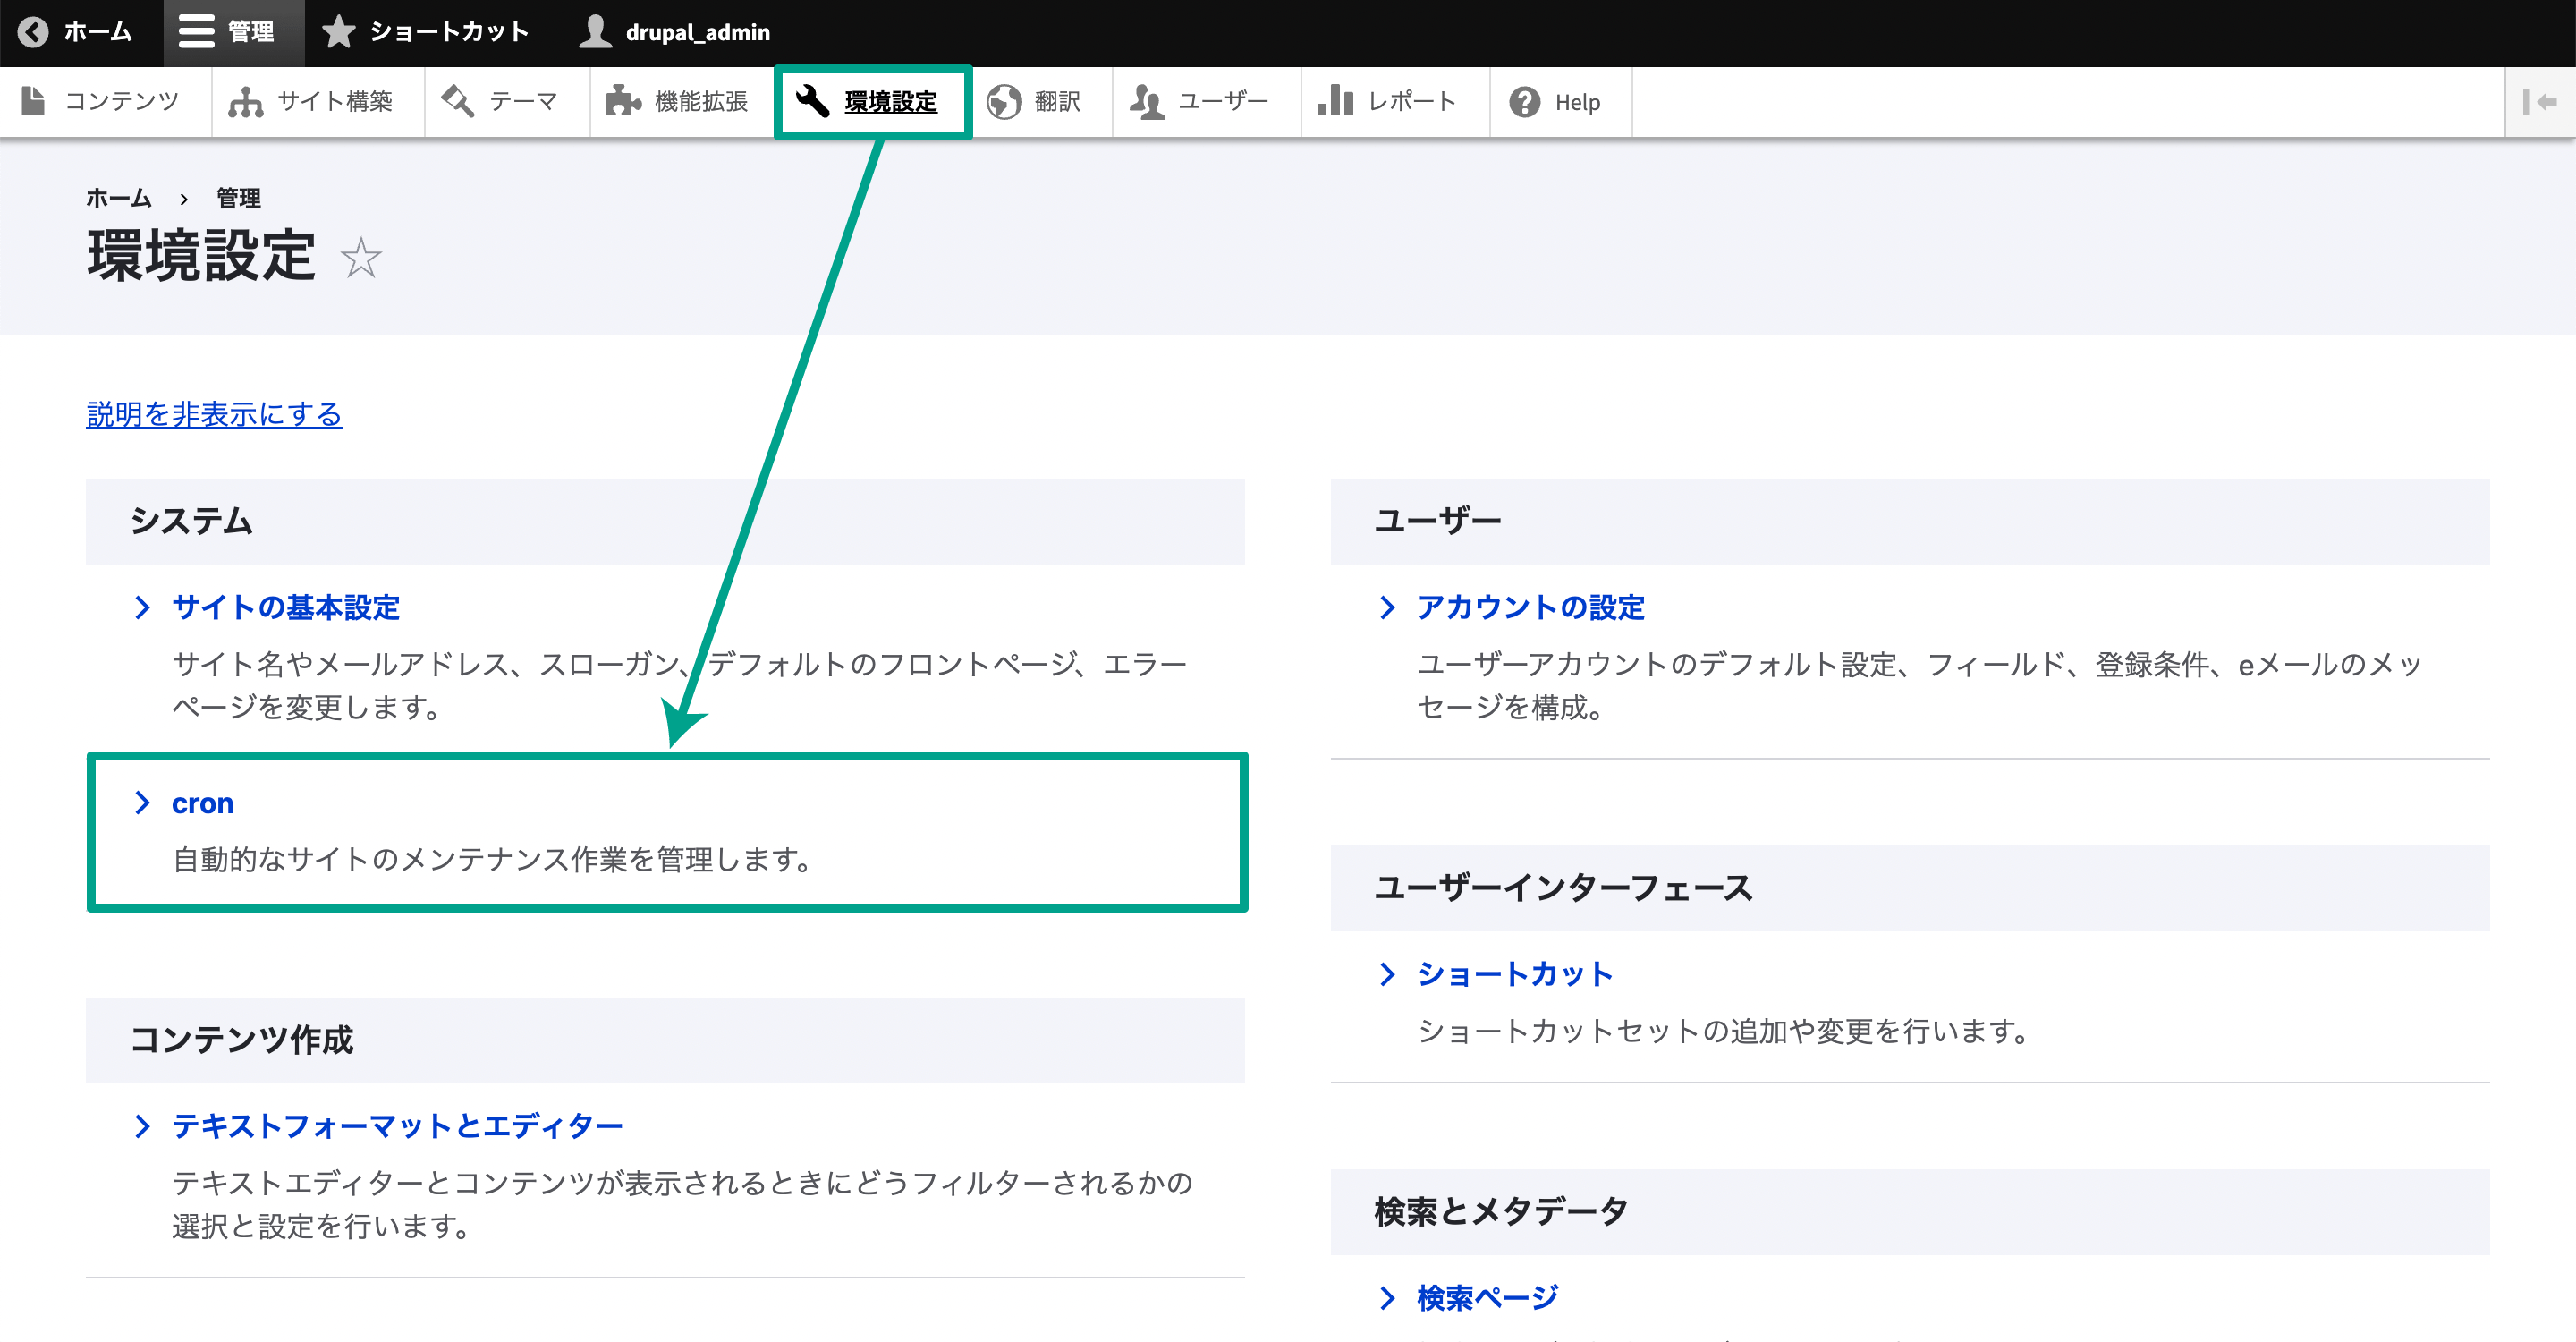This screenshot has width=2576, height=1342.
Task: Click the システム section heading
Action: tap(190, 521)
